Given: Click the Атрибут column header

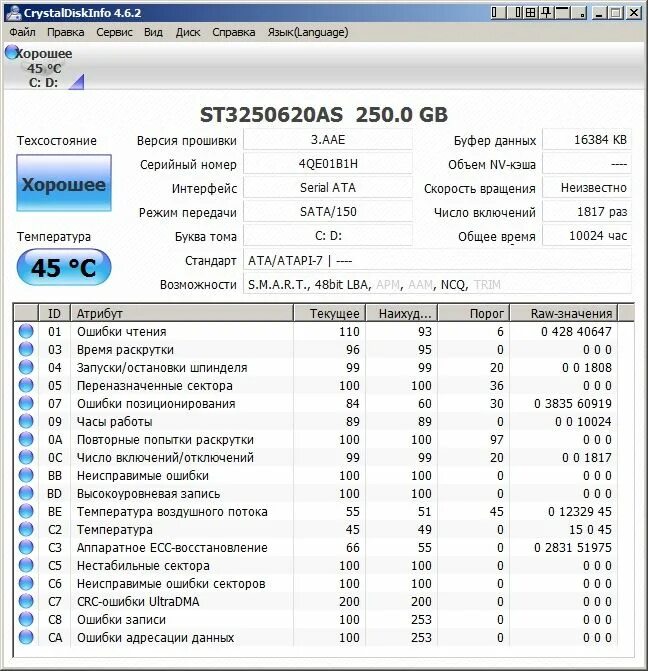Looking at the screenshot, I should 182,313.
